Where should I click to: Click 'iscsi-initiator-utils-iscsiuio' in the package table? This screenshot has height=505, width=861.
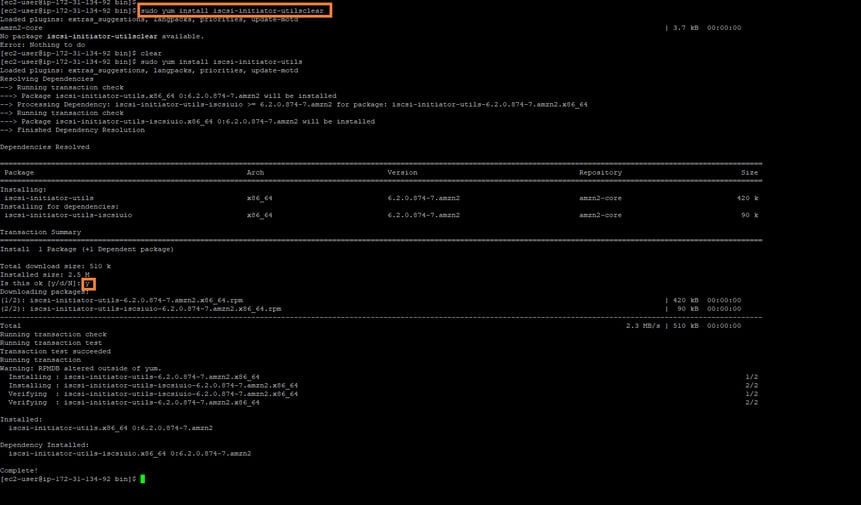click(68, 214)
